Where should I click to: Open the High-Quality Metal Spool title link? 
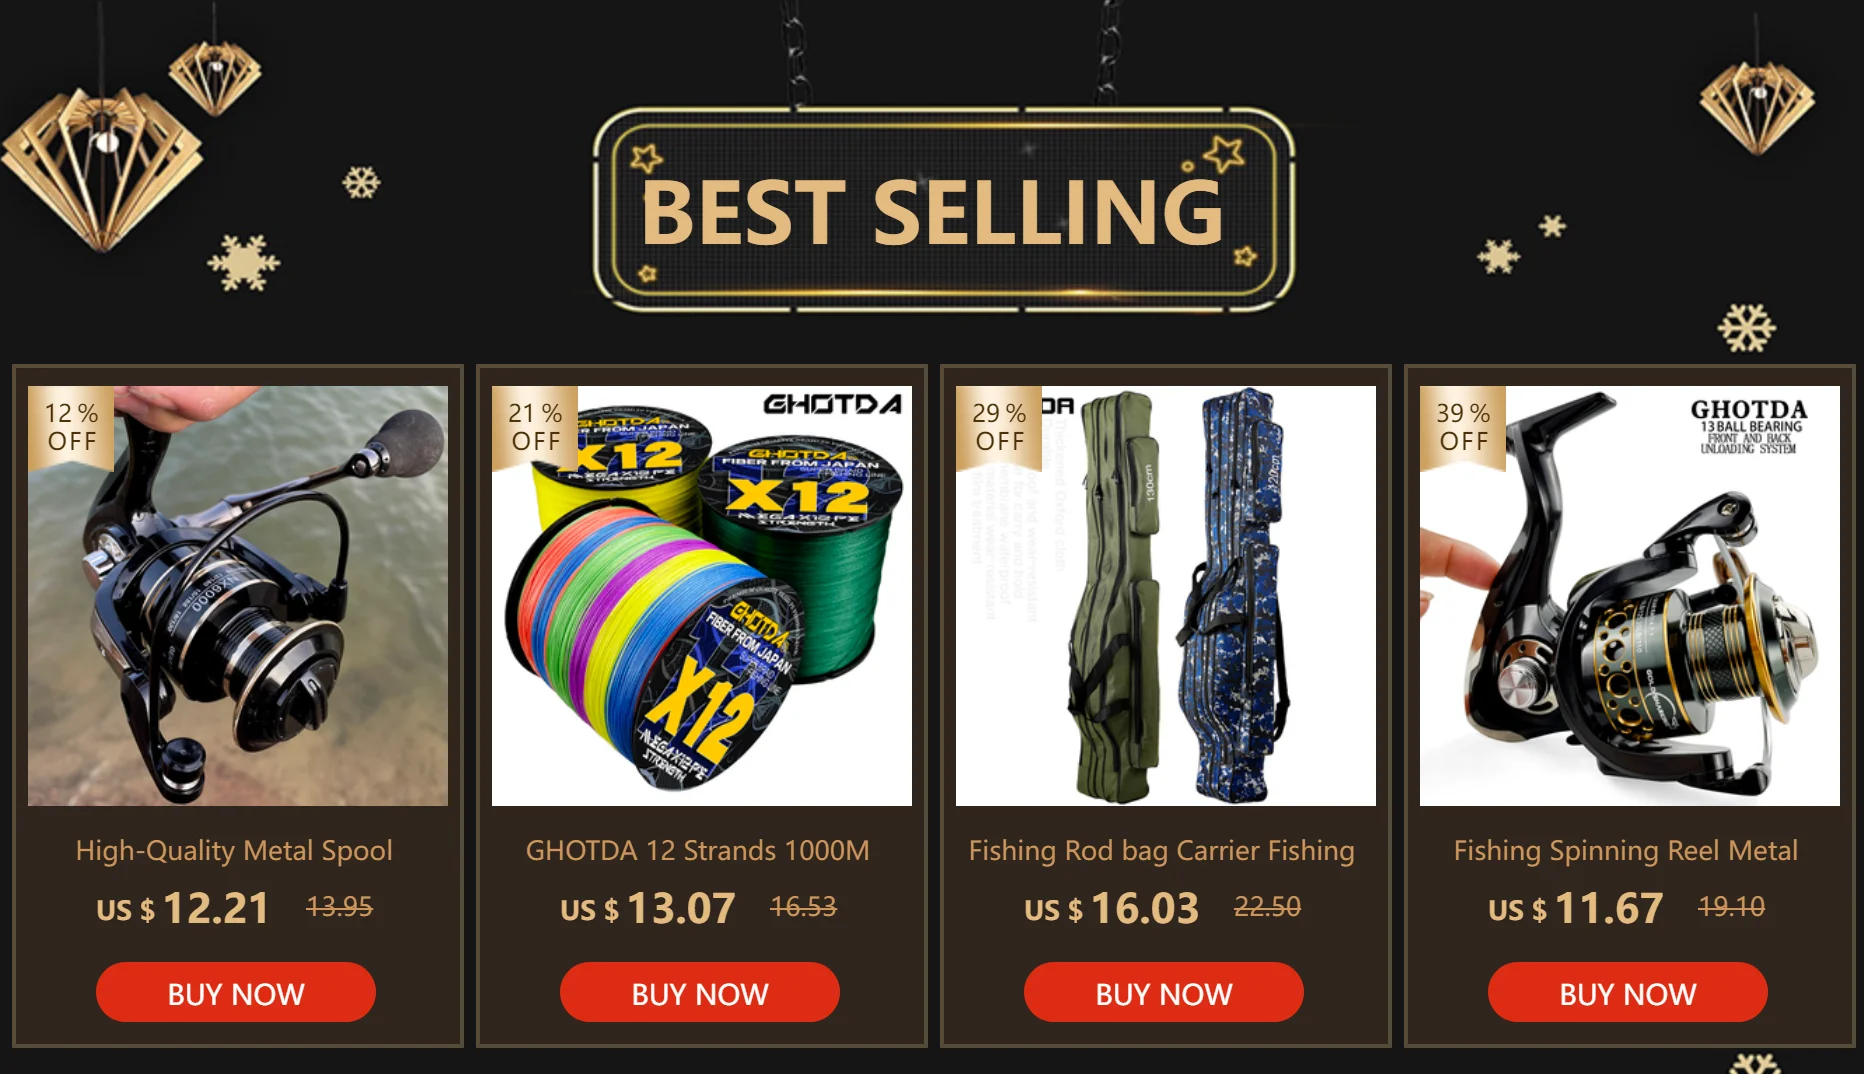(x=234, y=850)
